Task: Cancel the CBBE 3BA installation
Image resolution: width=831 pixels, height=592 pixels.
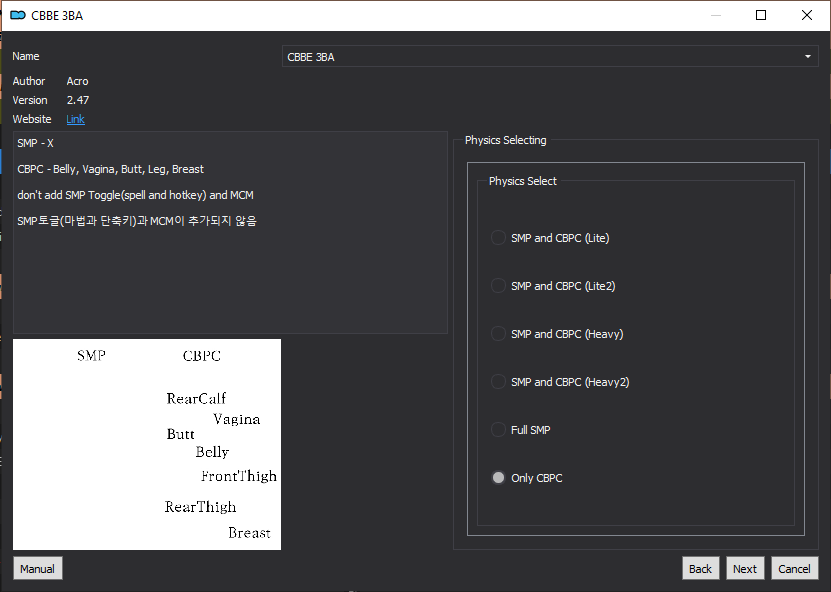Action: click(x=794, y=569)
